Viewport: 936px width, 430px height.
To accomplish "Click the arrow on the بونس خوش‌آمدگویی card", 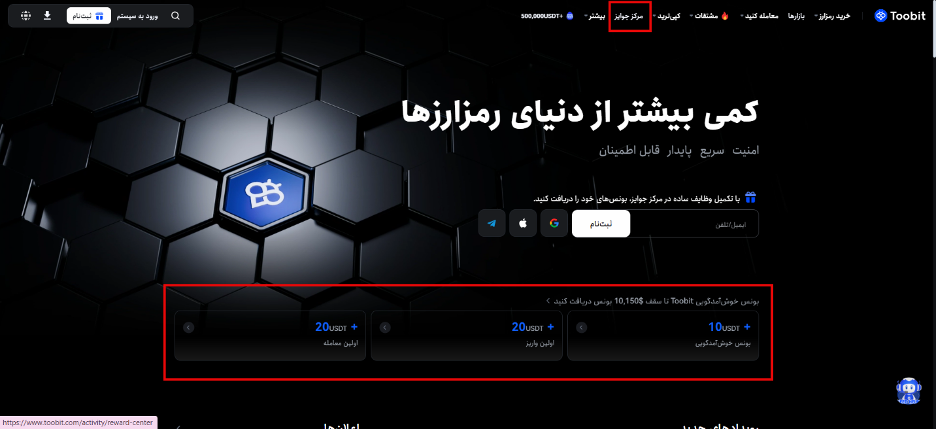I will [581, 327].
